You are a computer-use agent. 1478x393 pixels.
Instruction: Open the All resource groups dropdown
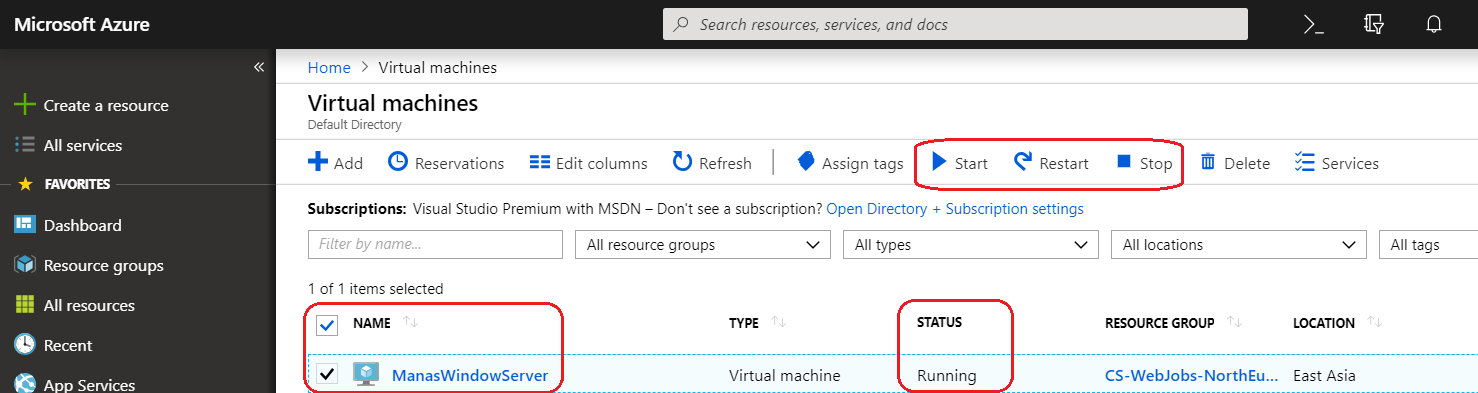tap(703, 244)
